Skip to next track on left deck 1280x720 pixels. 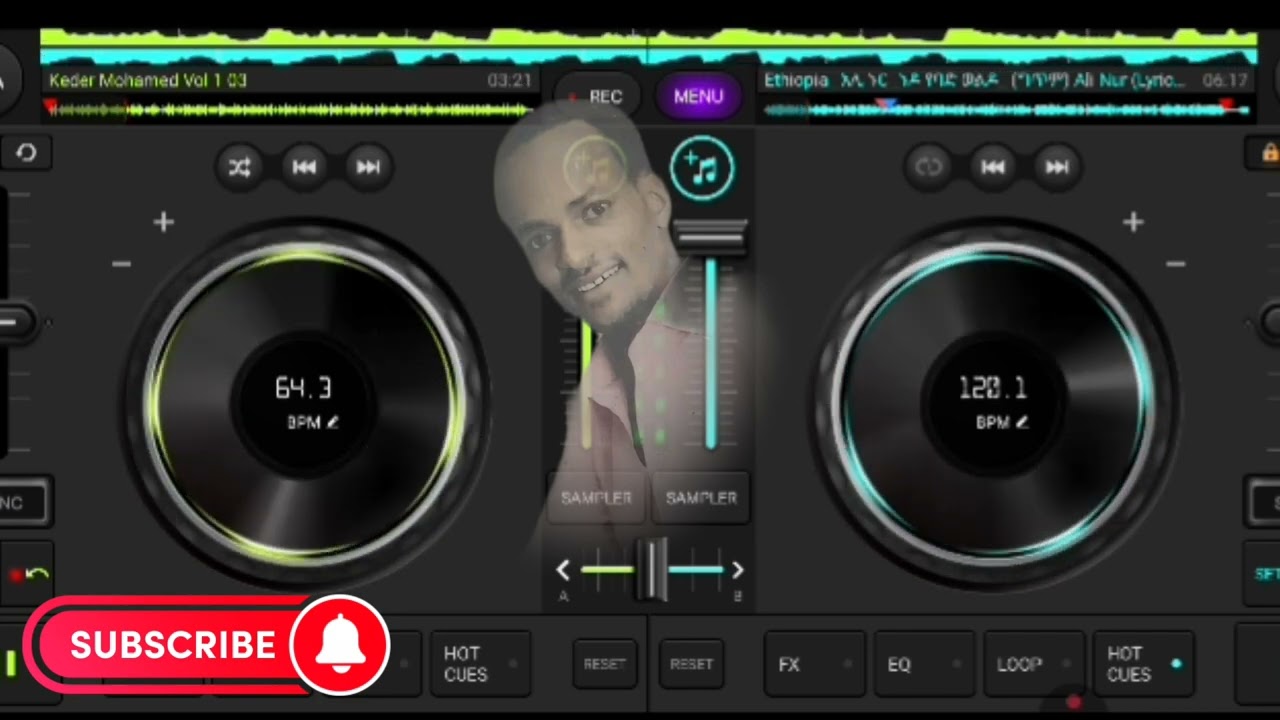368,167
